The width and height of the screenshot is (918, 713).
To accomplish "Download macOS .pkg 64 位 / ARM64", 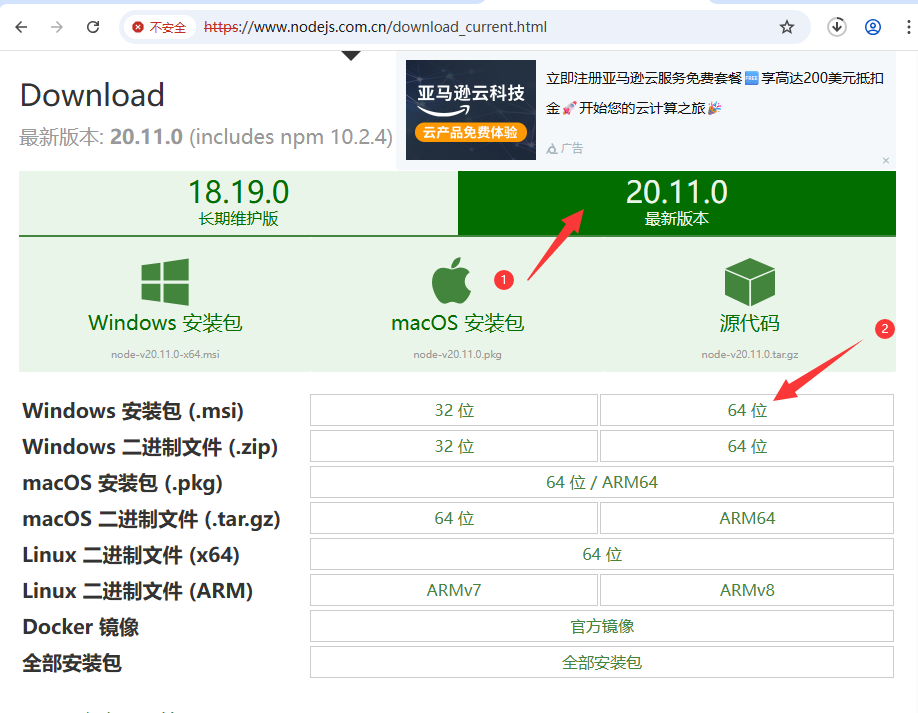I will click(x=602, y=482).
